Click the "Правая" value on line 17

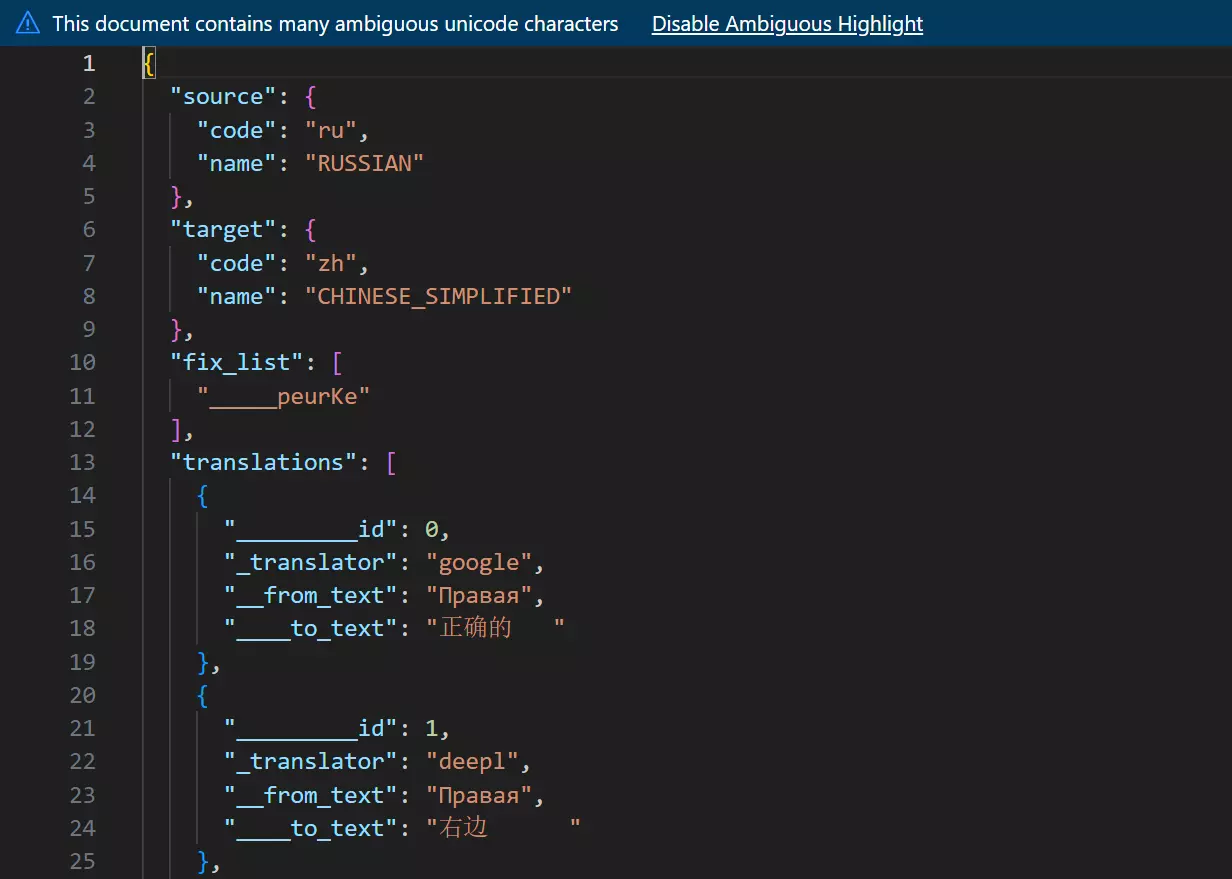[x=478, y=595]
